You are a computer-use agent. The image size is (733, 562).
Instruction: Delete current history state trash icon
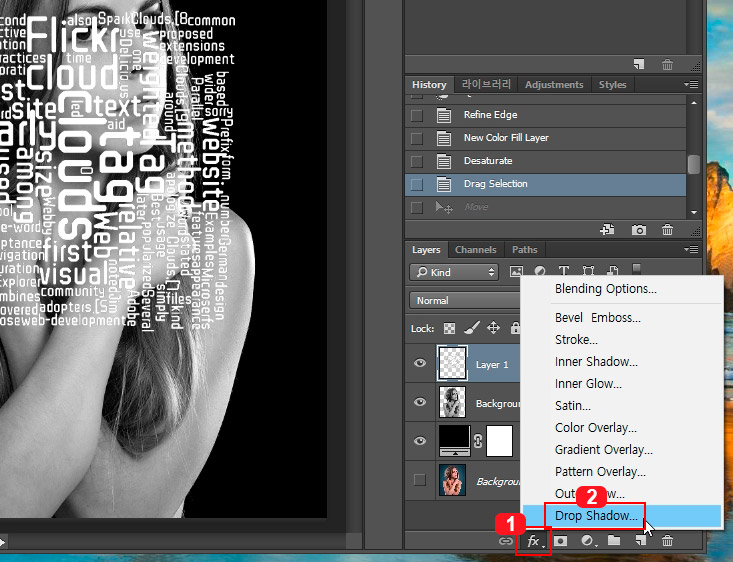tap(667, 230)
